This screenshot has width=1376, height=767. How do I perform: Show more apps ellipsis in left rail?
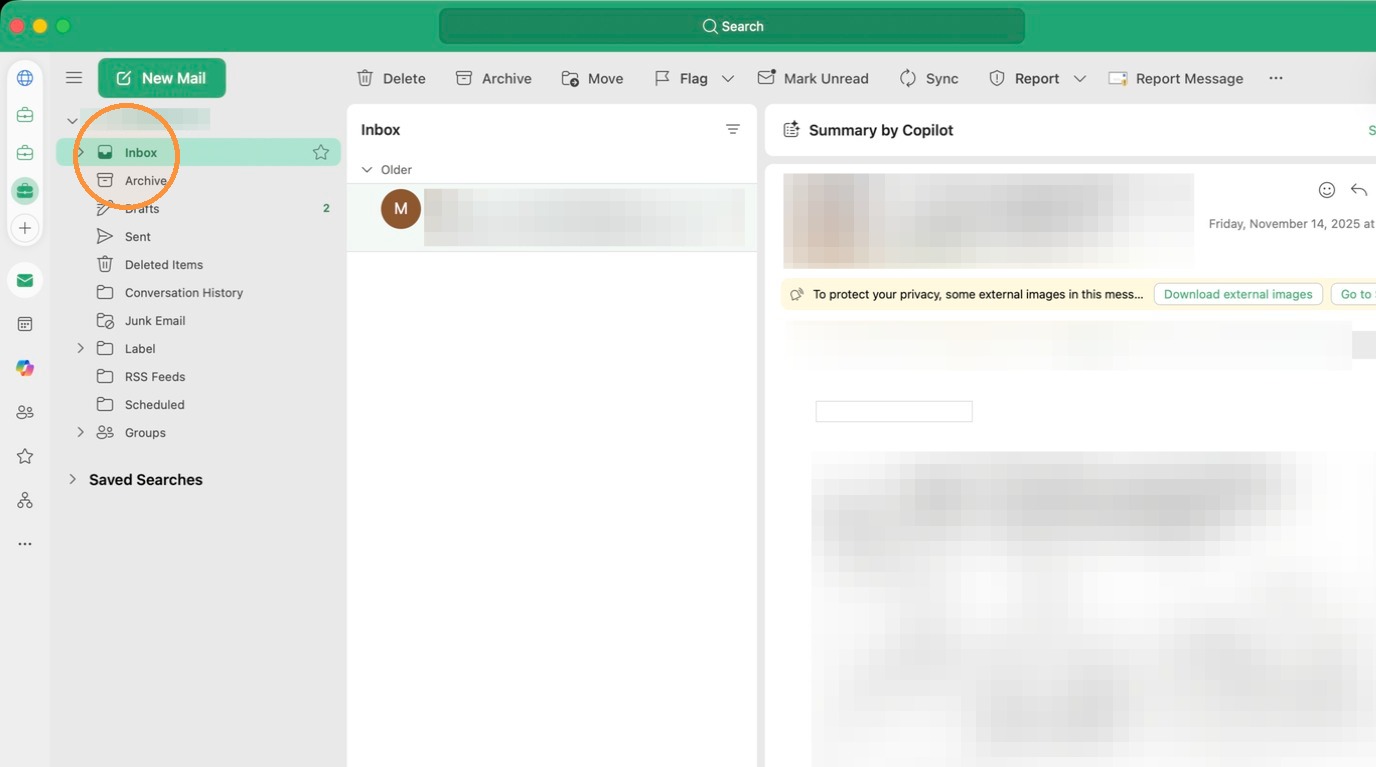(x=25, y=544)
